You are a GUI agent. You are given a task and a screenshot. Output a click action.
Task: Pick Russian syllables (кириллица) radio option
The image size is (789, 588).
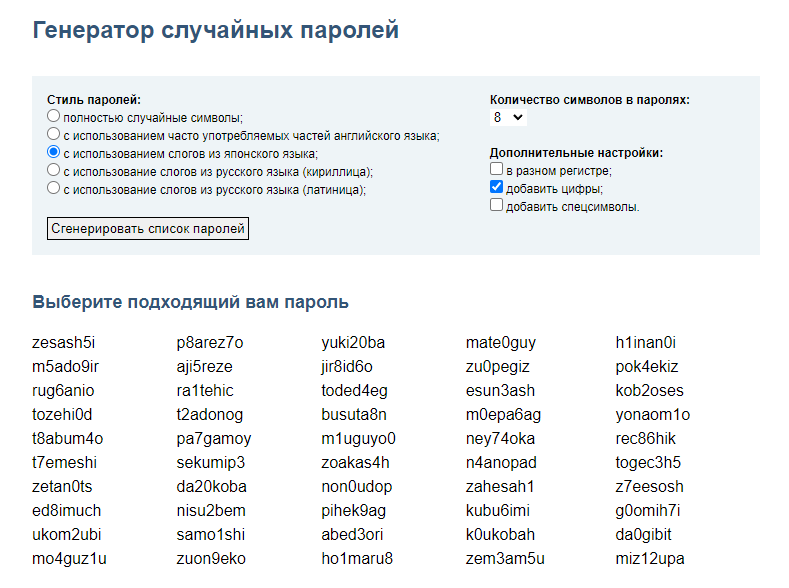(x=53, y=170)
